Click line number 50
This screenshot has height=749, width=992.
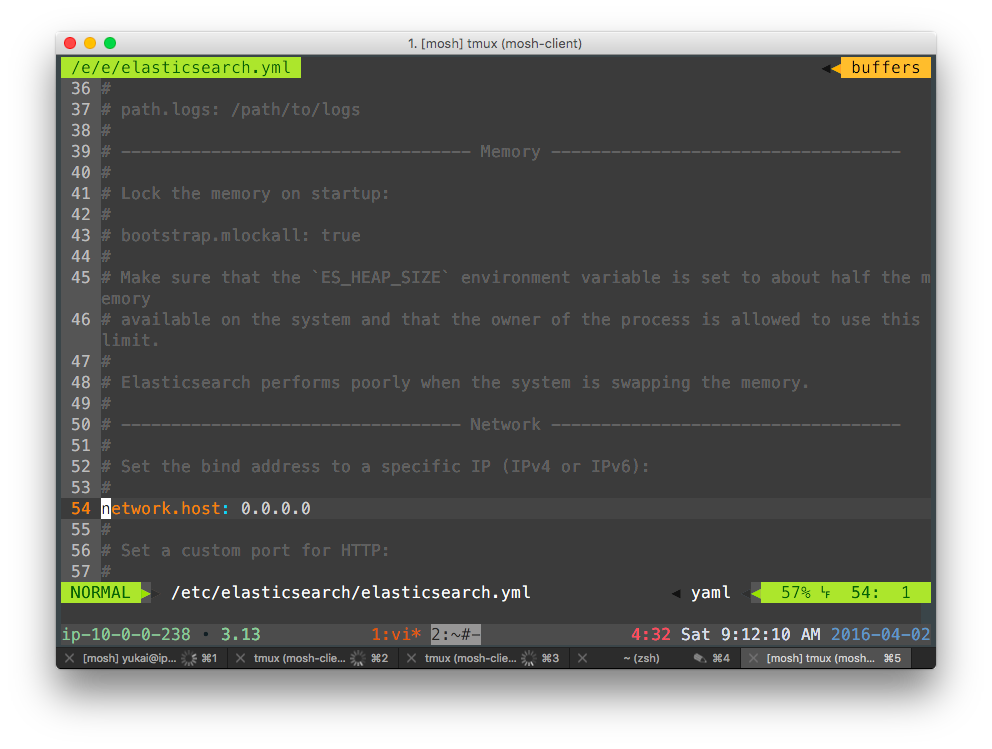tap(80, 424)
